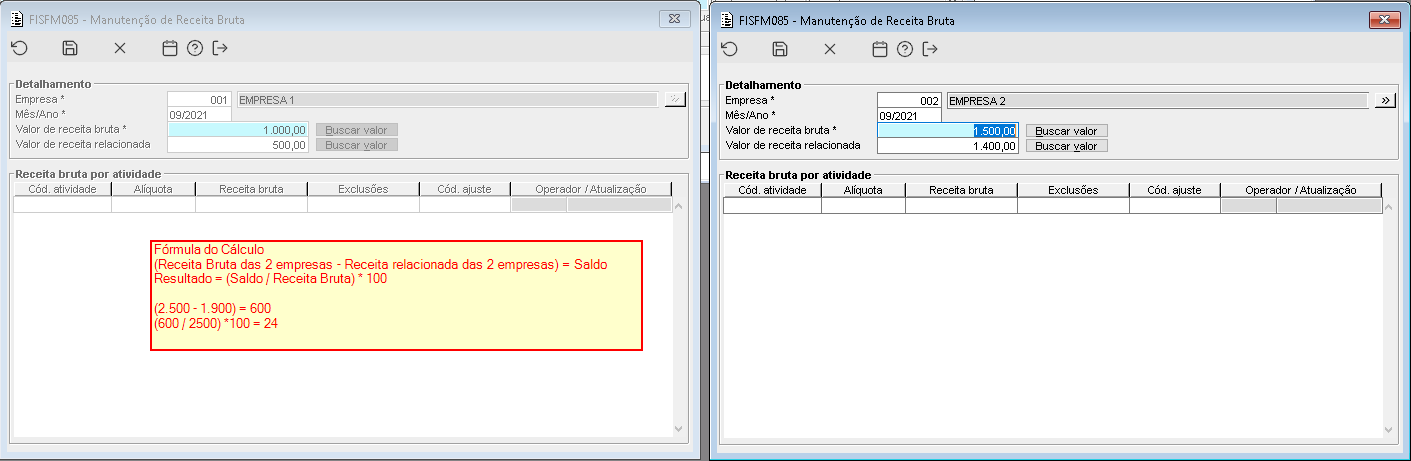This screenshot has height=461, width=1411.
Task: Open the calendar icon in left window toolbar
Action: (x=170, y=48)
